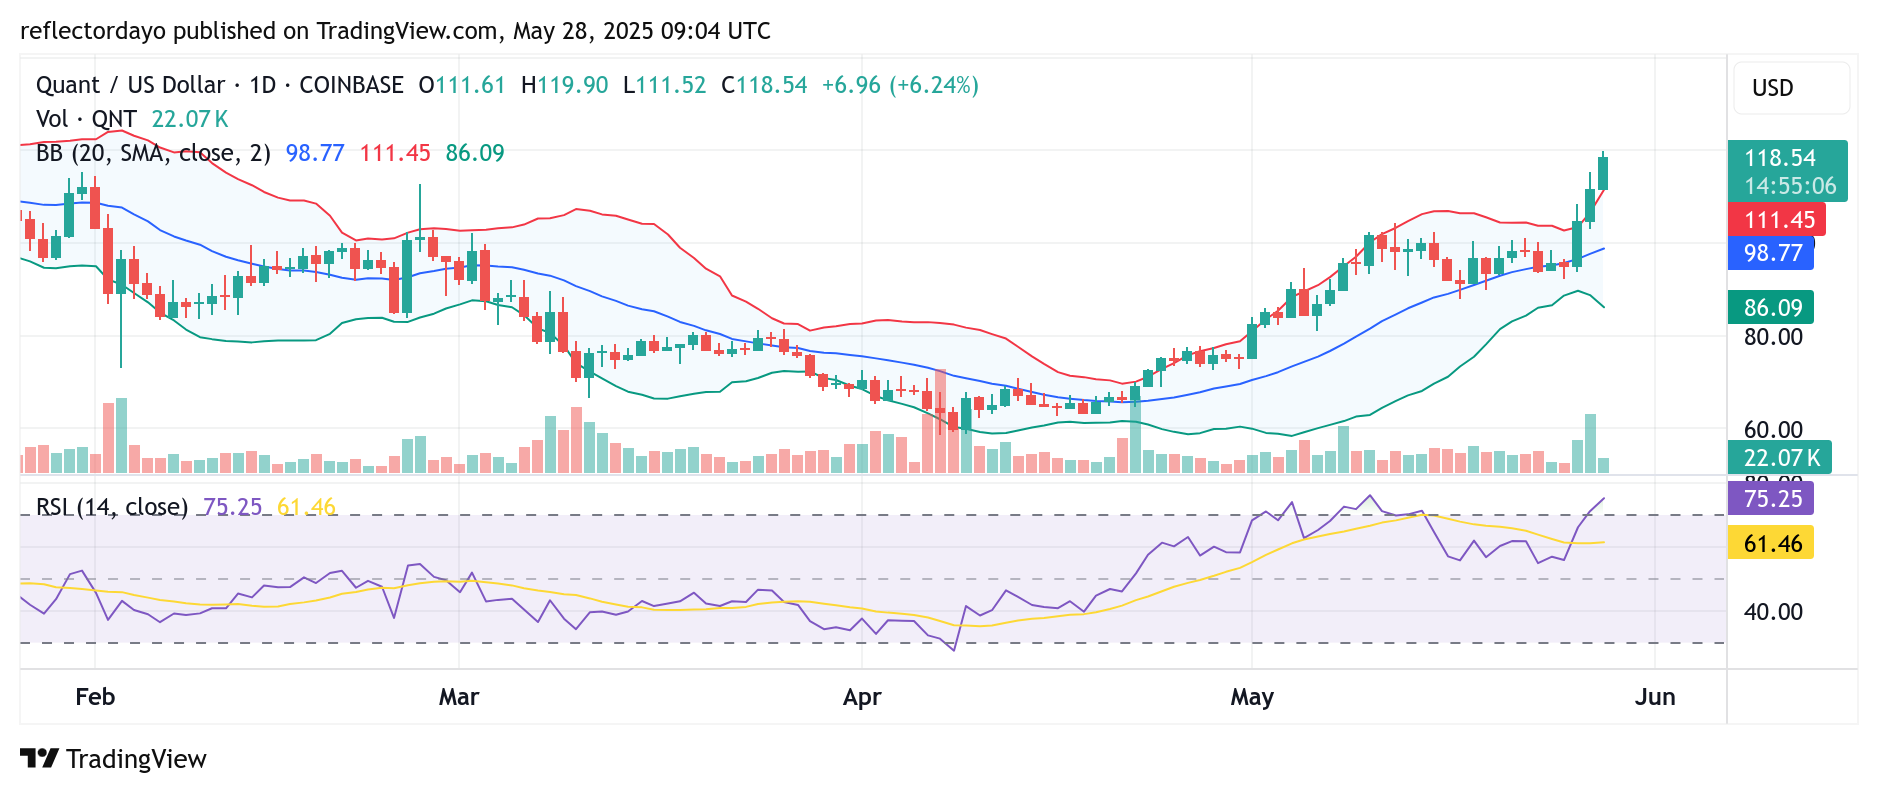Click the upper band label 111.45

click(x=1779, y=220)
